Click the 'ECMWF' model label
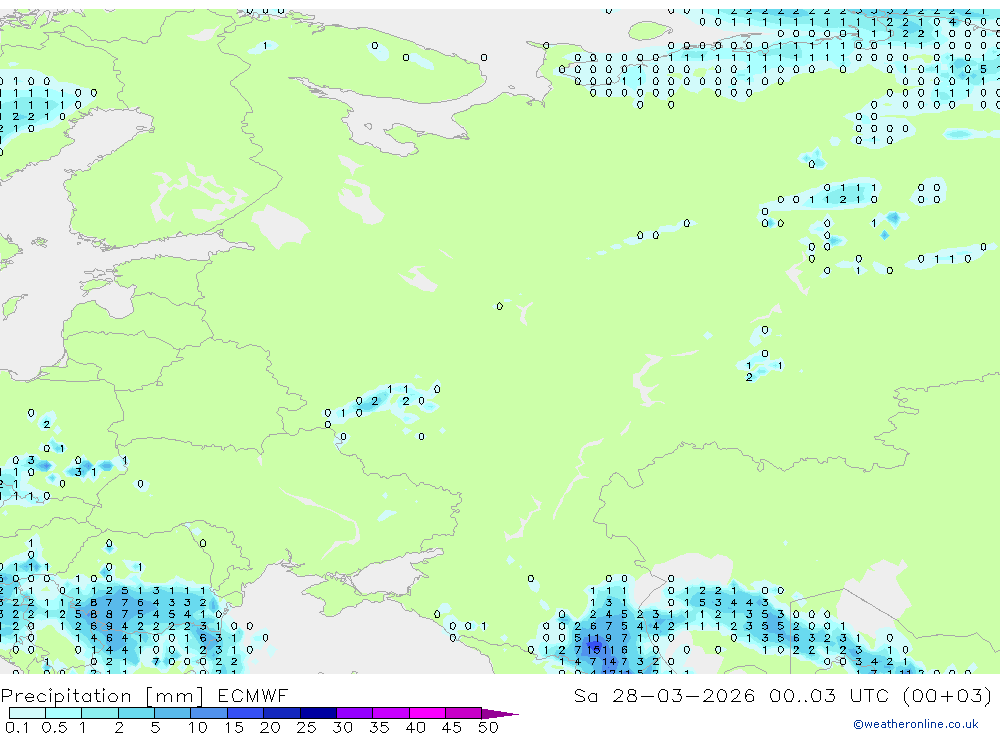The image size is (1000, 733). (253, 695)
